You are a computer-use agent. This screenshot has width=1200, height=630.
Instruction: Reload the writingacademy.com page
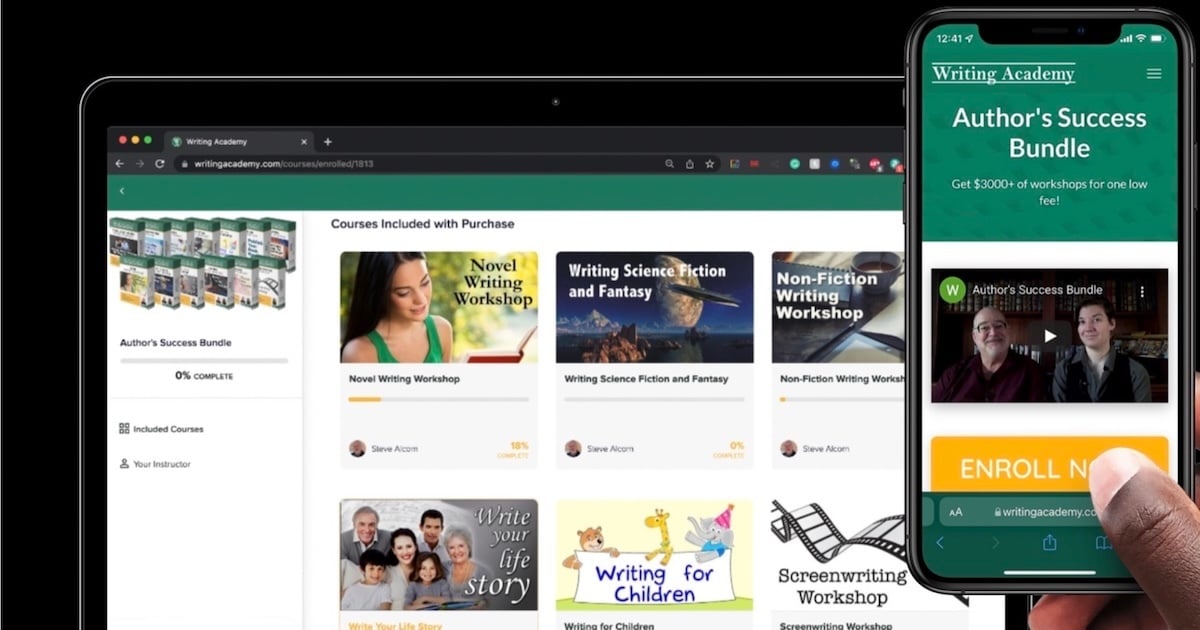tap(160, 163)
